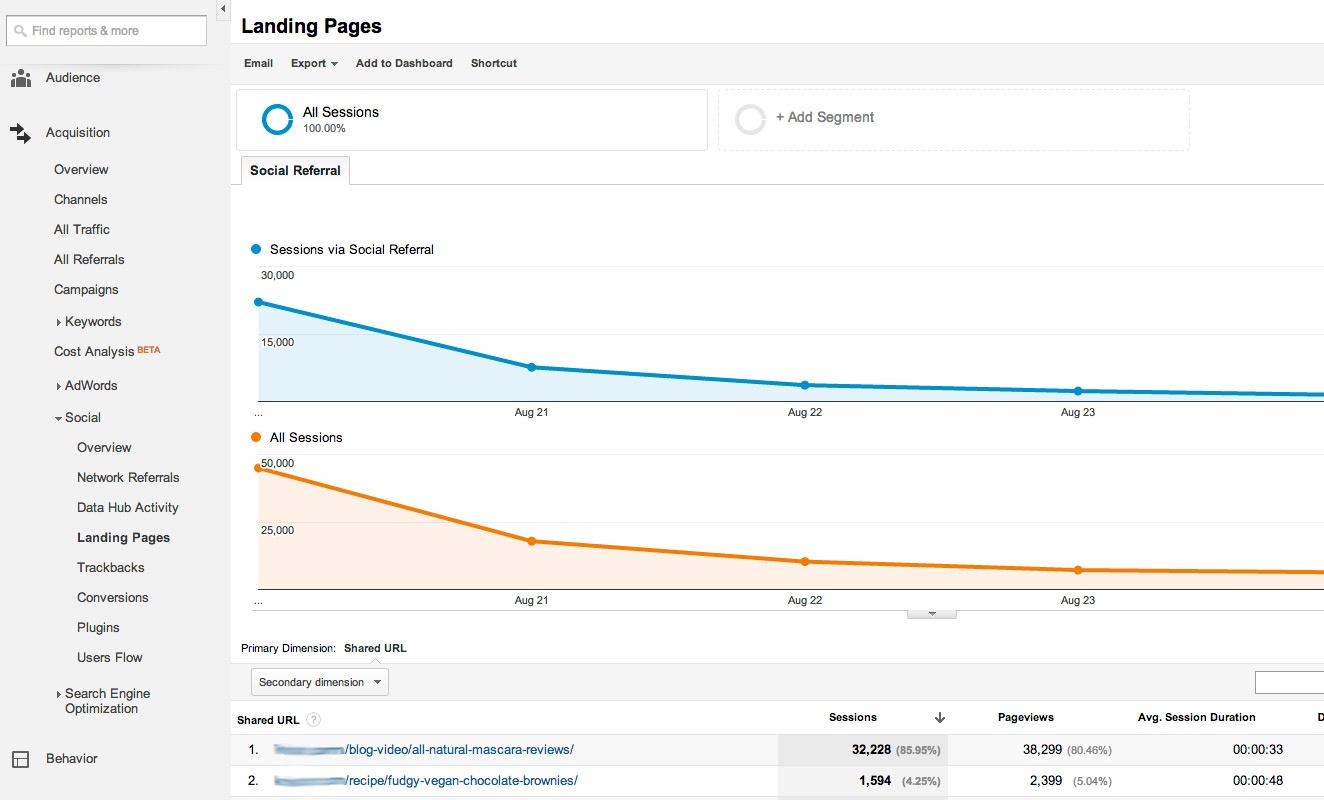Click the Add Segment circle toggle

click(750, 118)
